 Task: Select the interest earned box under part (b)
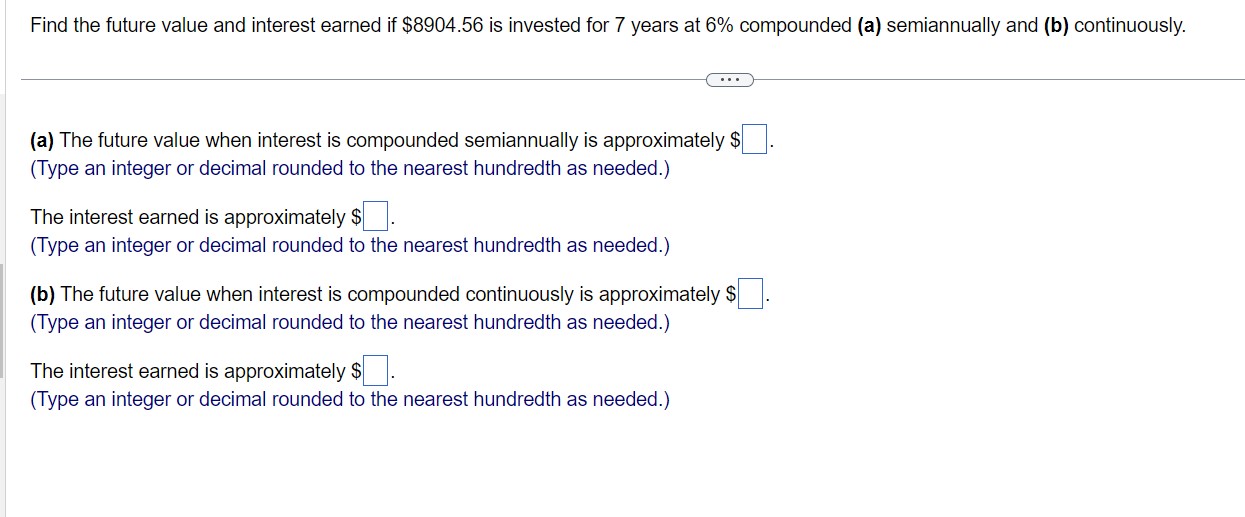pos(375,371)
